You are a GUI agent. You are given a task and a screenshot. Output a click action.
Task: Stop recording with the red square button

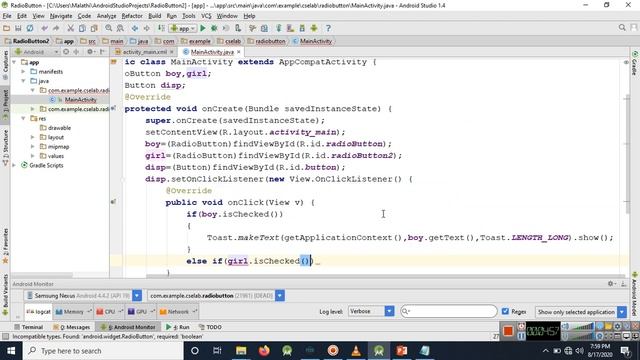508,331
